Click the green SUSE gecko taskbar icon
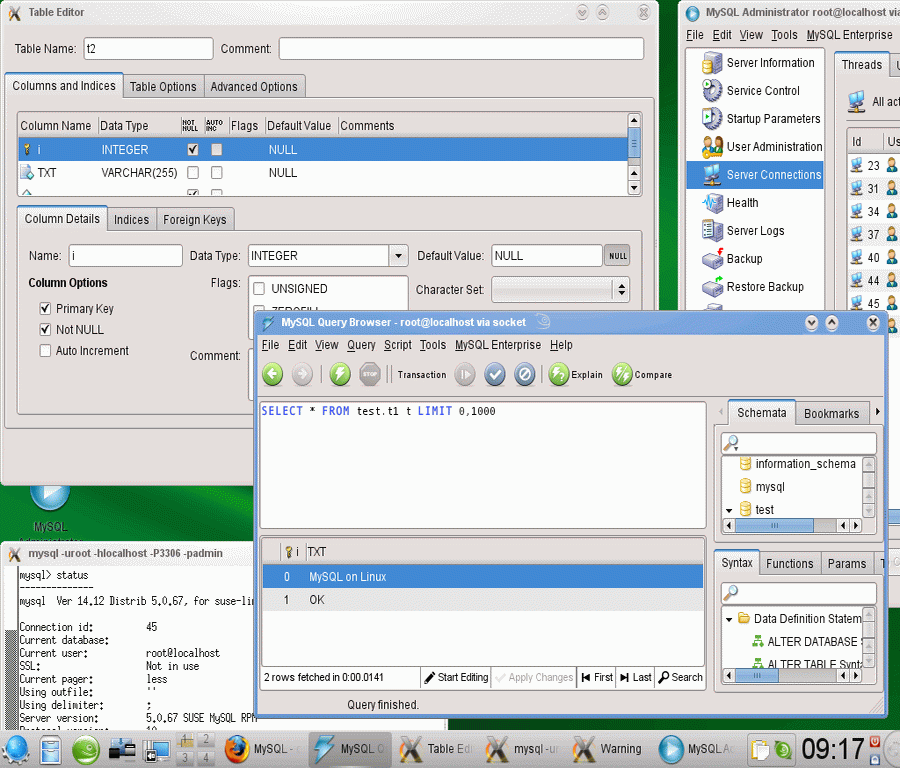The width and height of the screenshot is (900, 768). [86, 750]
